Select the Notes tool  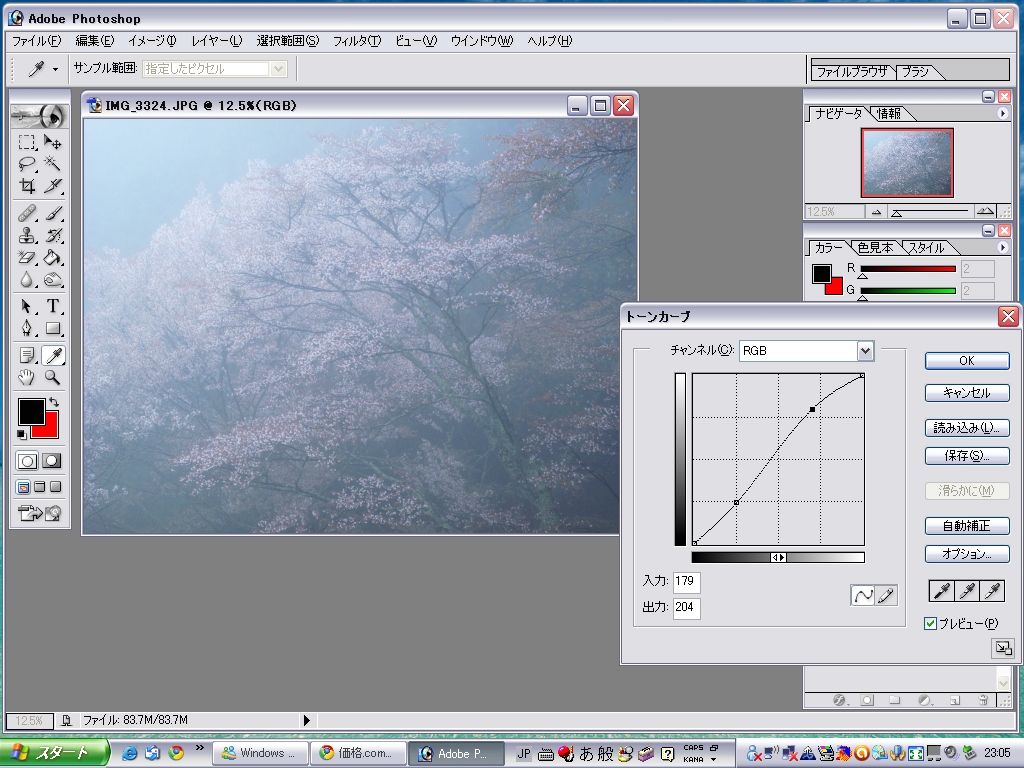pos(27,355)
